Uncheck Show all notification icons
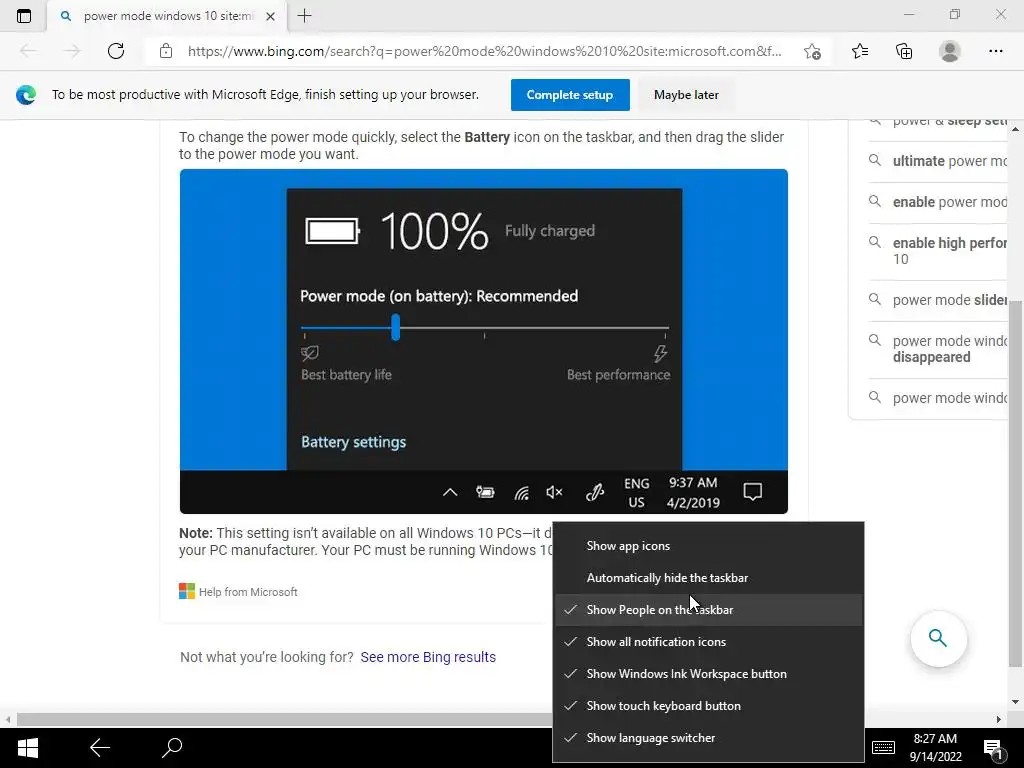The image size is (1024, 768). 709,642
